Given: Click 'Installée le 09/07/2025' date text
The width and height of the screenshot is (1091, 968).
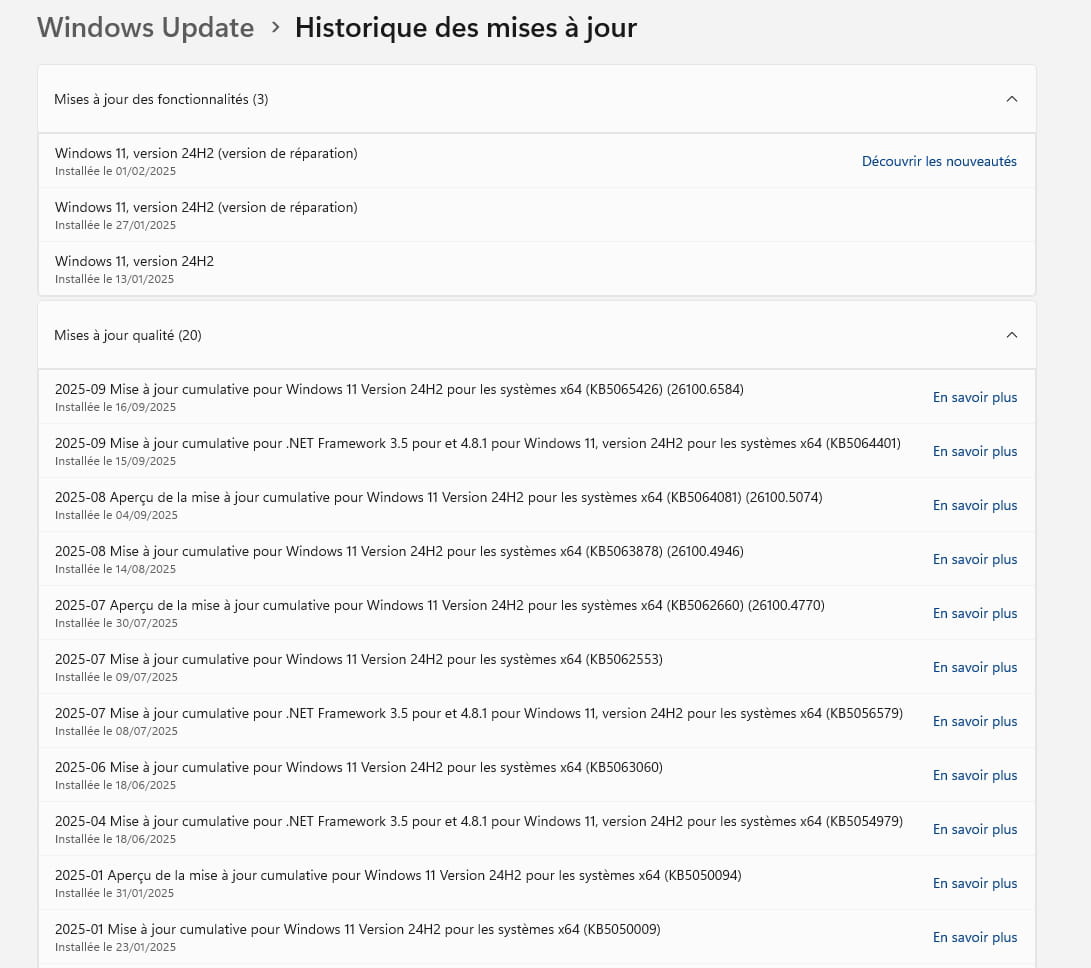Looking at the screenshot, I should [116, 677].
